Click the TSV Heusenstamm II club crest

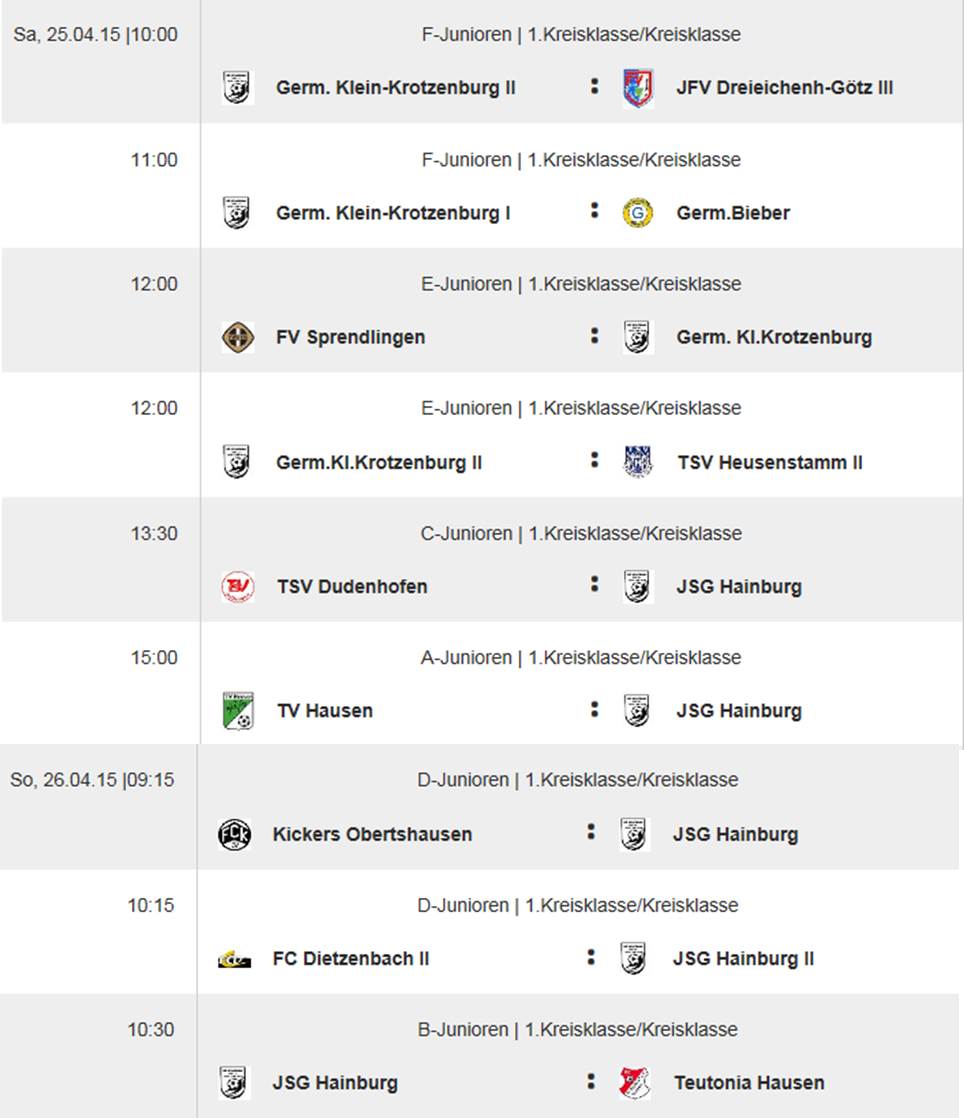(x=637, y=462)
